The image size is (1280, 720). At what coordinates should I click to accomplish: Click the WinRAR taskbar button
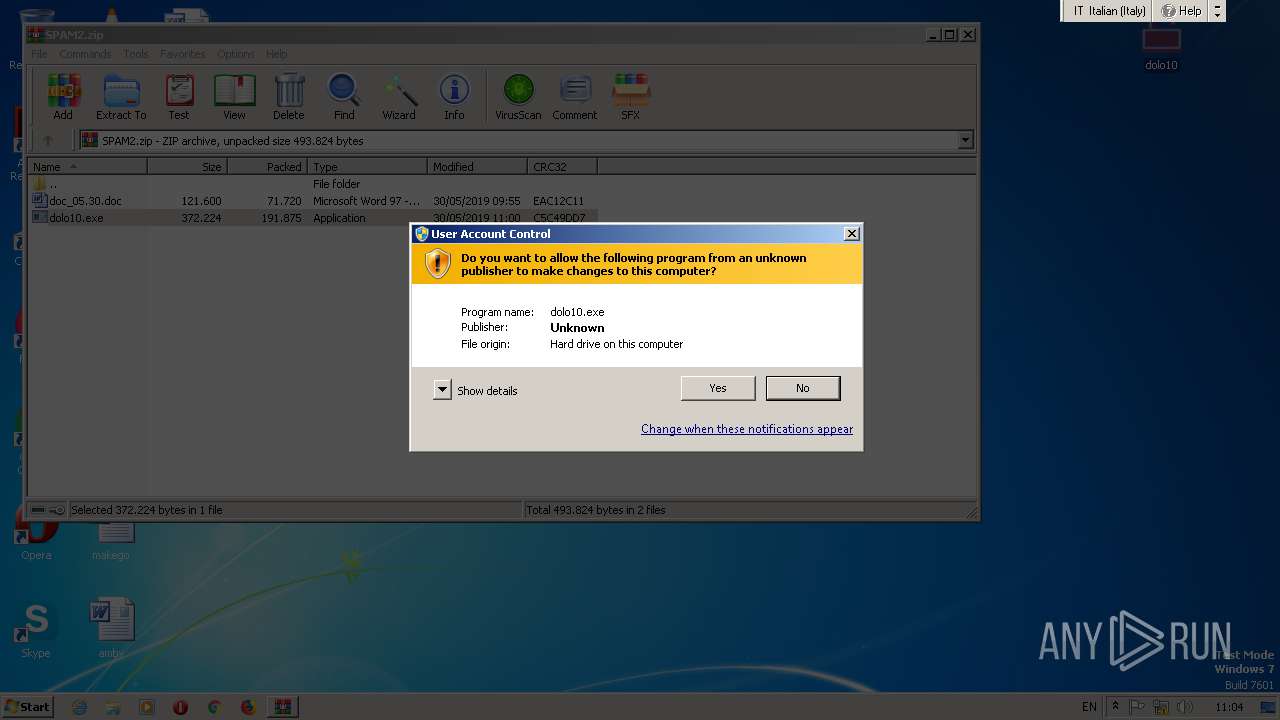click(x=282, y=707)
